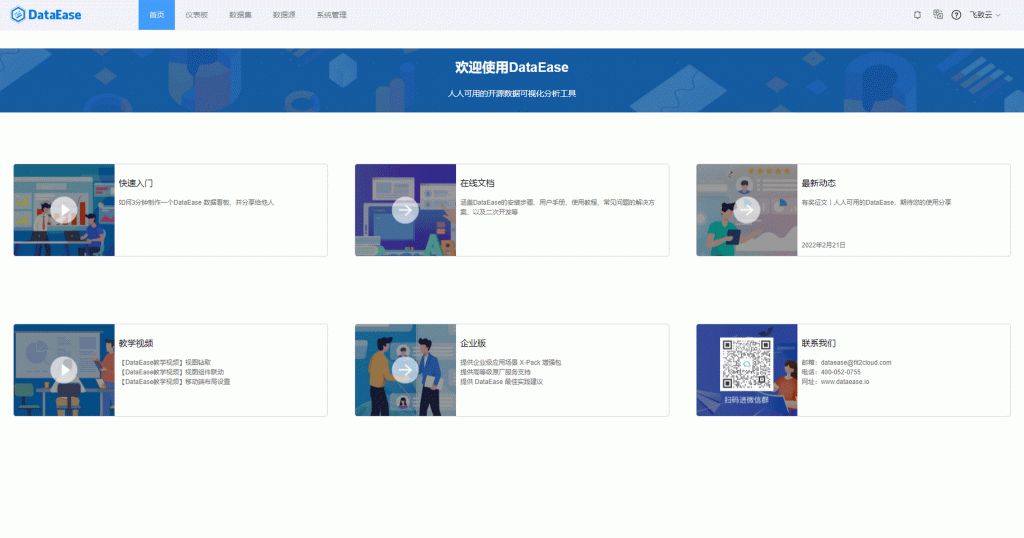Open the 企业版 card title

pyautogui.click(x=473, y=343)
